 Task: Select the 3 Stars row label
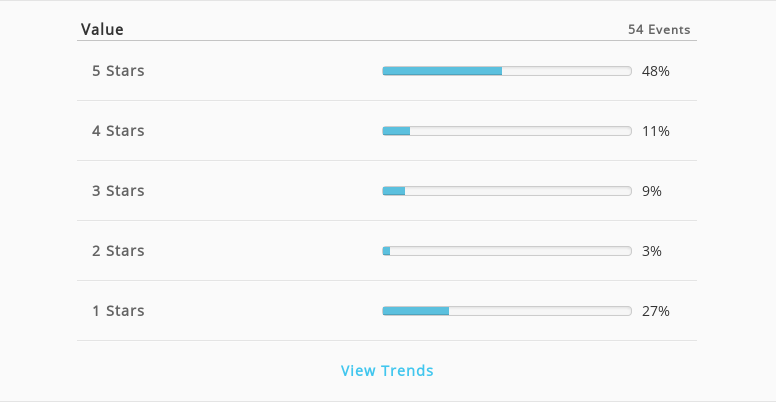click(x=118, y=191)
